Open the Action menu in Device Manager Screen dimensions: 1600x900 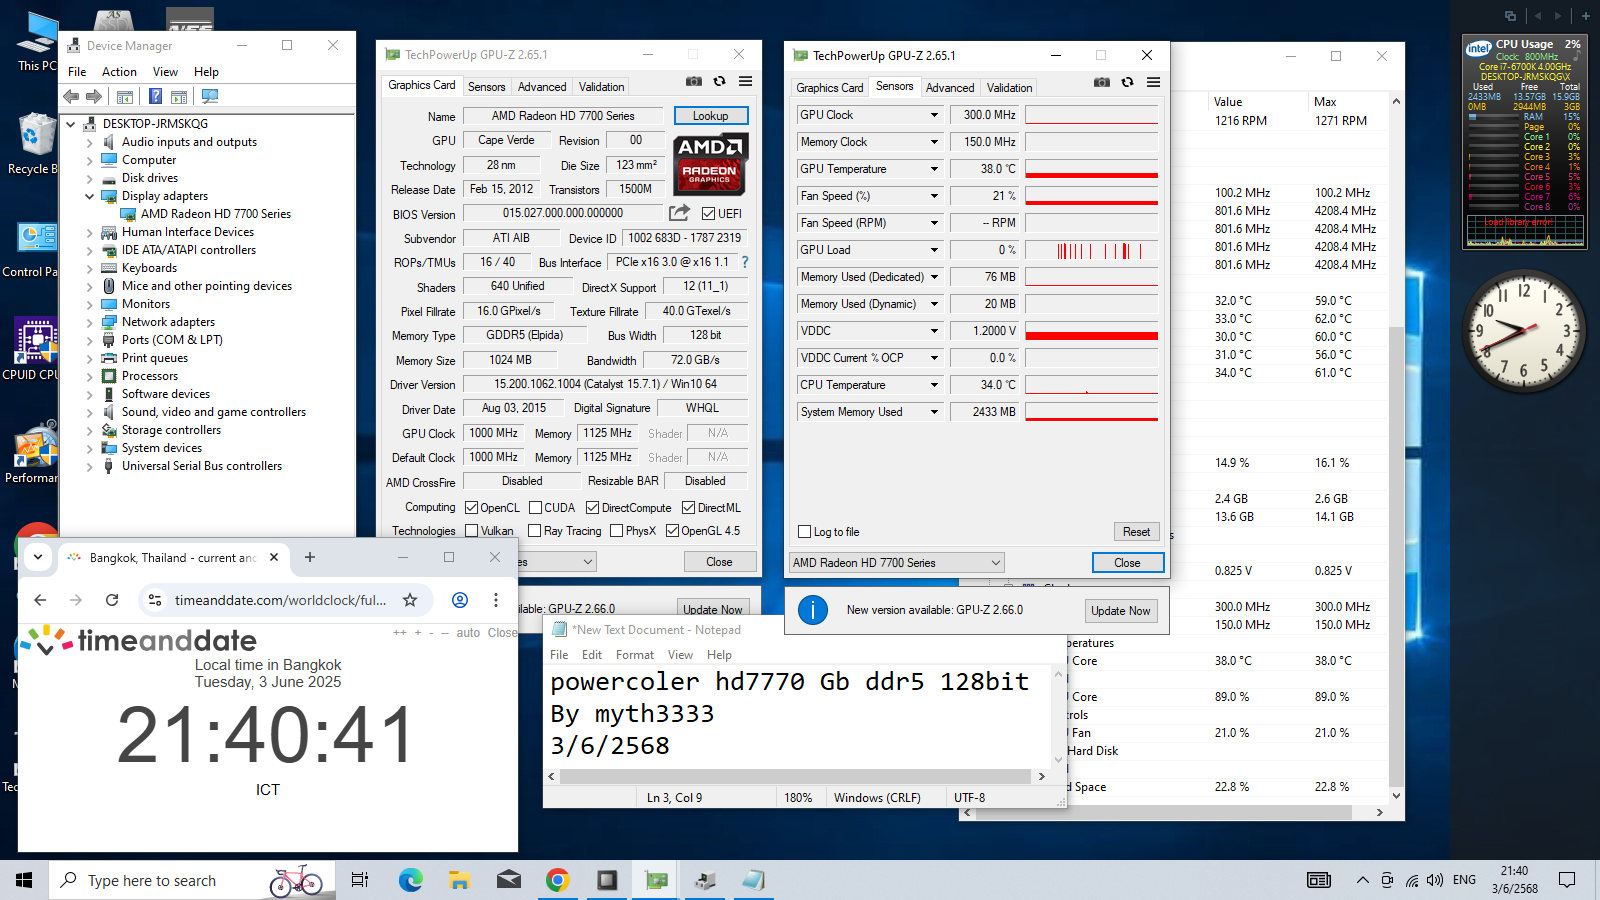[x=119, y=72]
